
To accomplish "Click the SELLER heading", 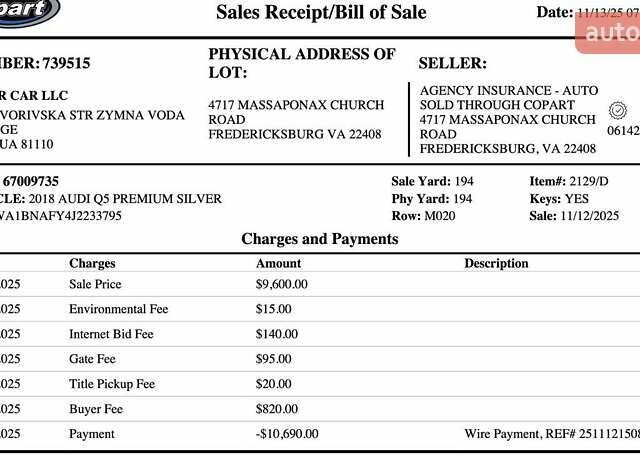I will [452, 63].
